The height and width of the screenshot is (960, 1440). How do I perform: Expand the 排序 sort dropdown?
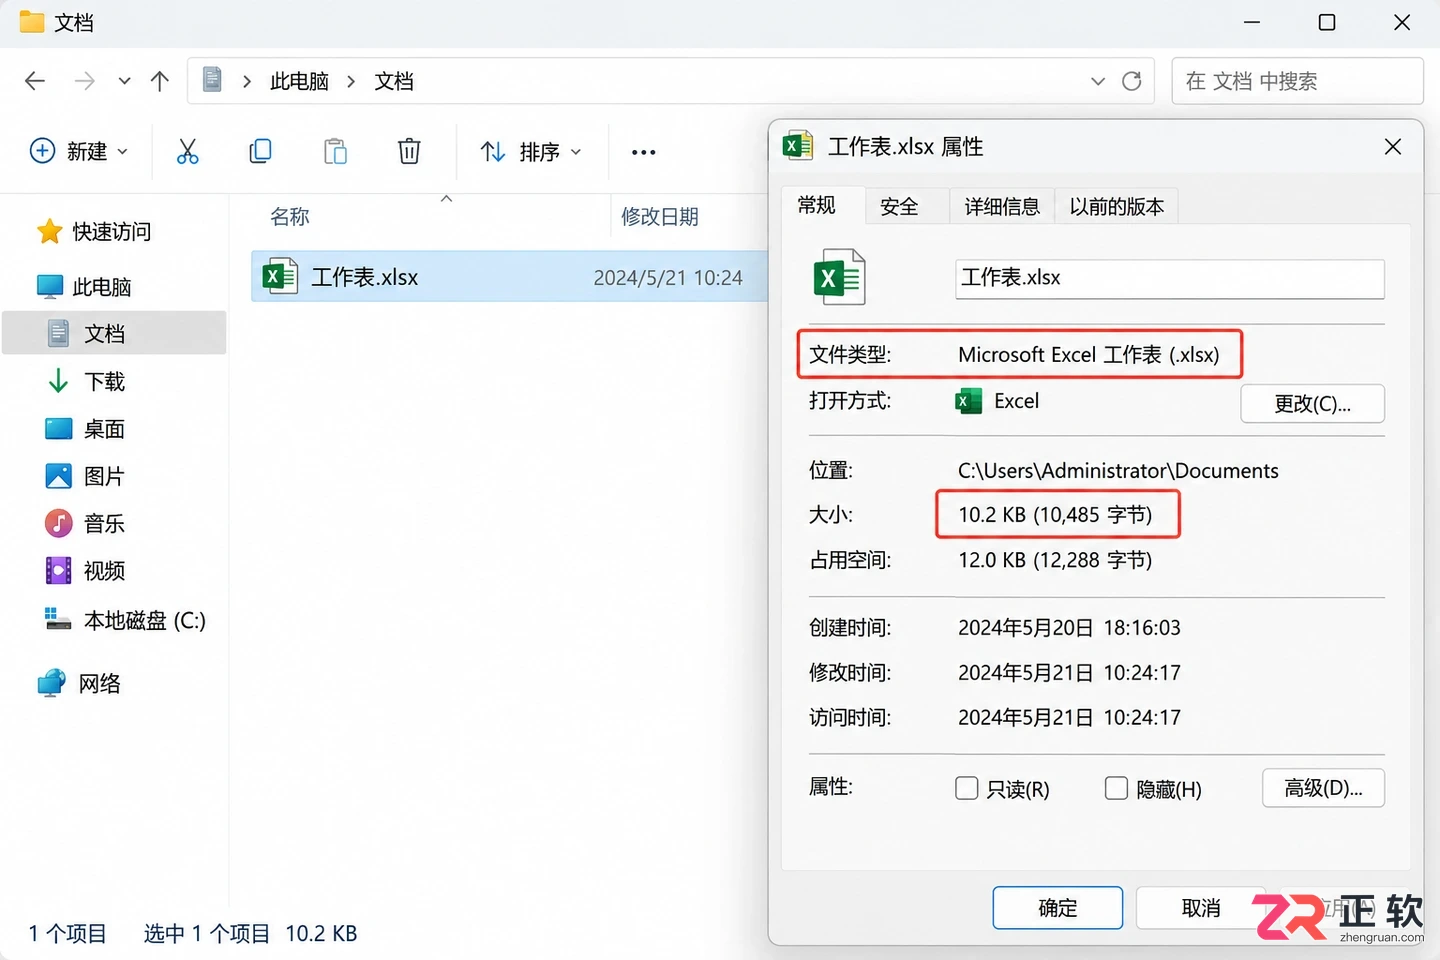click(531, 151)
